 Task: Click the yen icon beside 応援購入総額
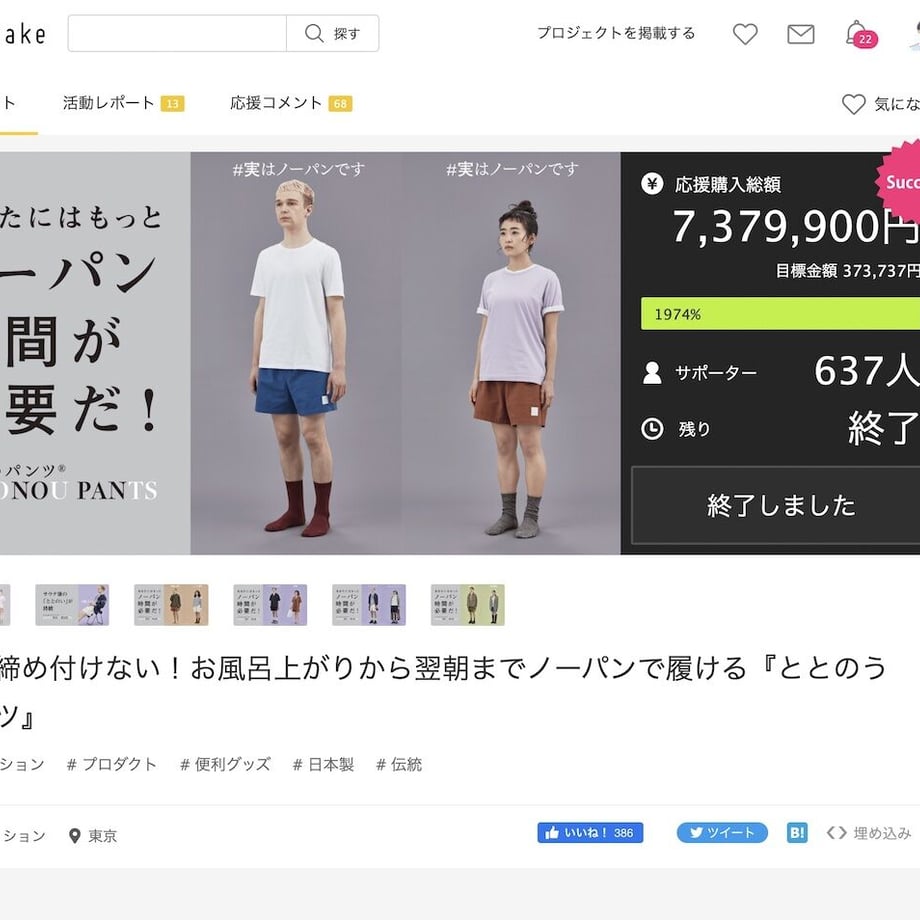(x=651, y=184)
